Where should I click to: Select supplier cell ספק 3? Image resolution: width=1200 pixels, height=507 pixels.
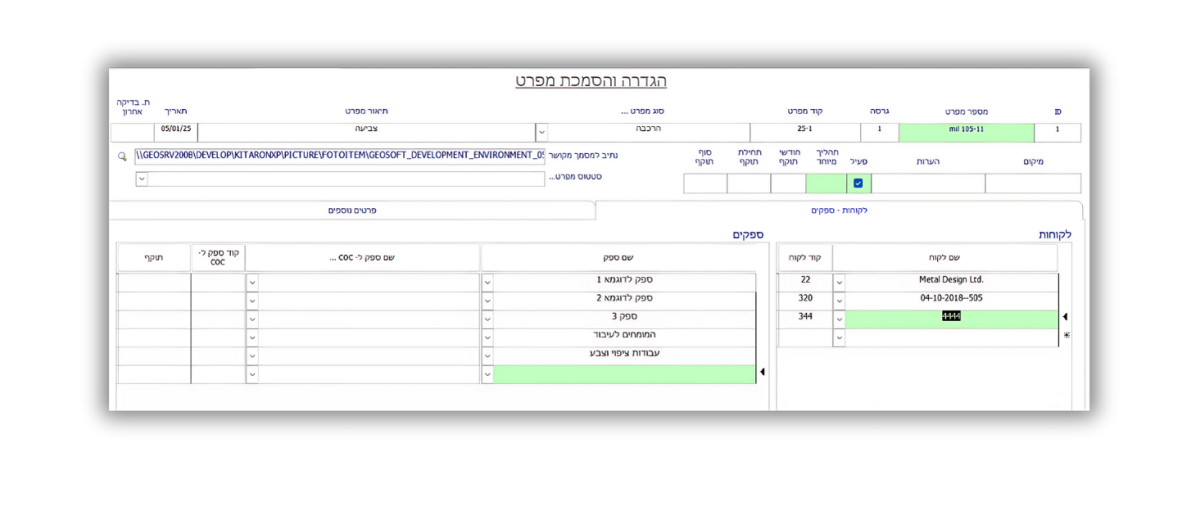(625, 319)
